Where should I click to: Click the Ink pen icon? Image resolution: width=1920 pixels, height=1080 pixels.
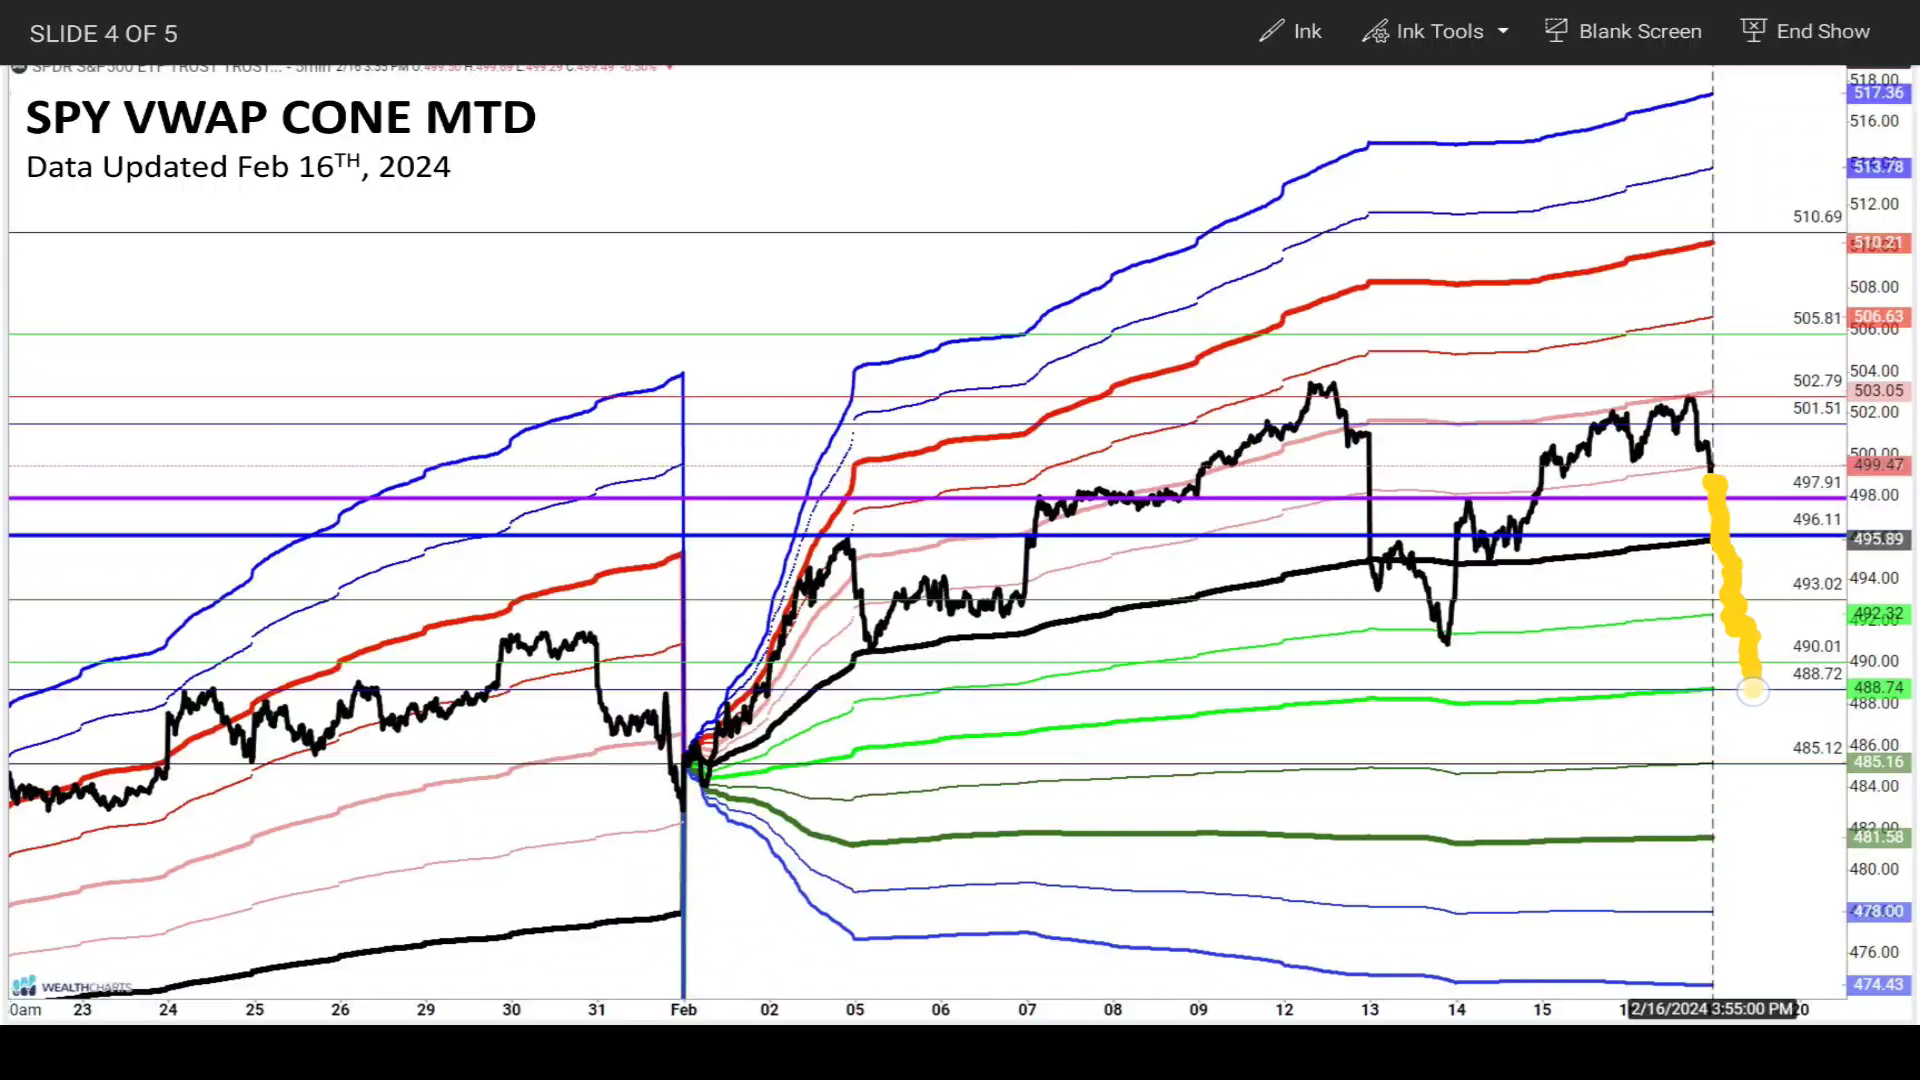coord(1271,31)
